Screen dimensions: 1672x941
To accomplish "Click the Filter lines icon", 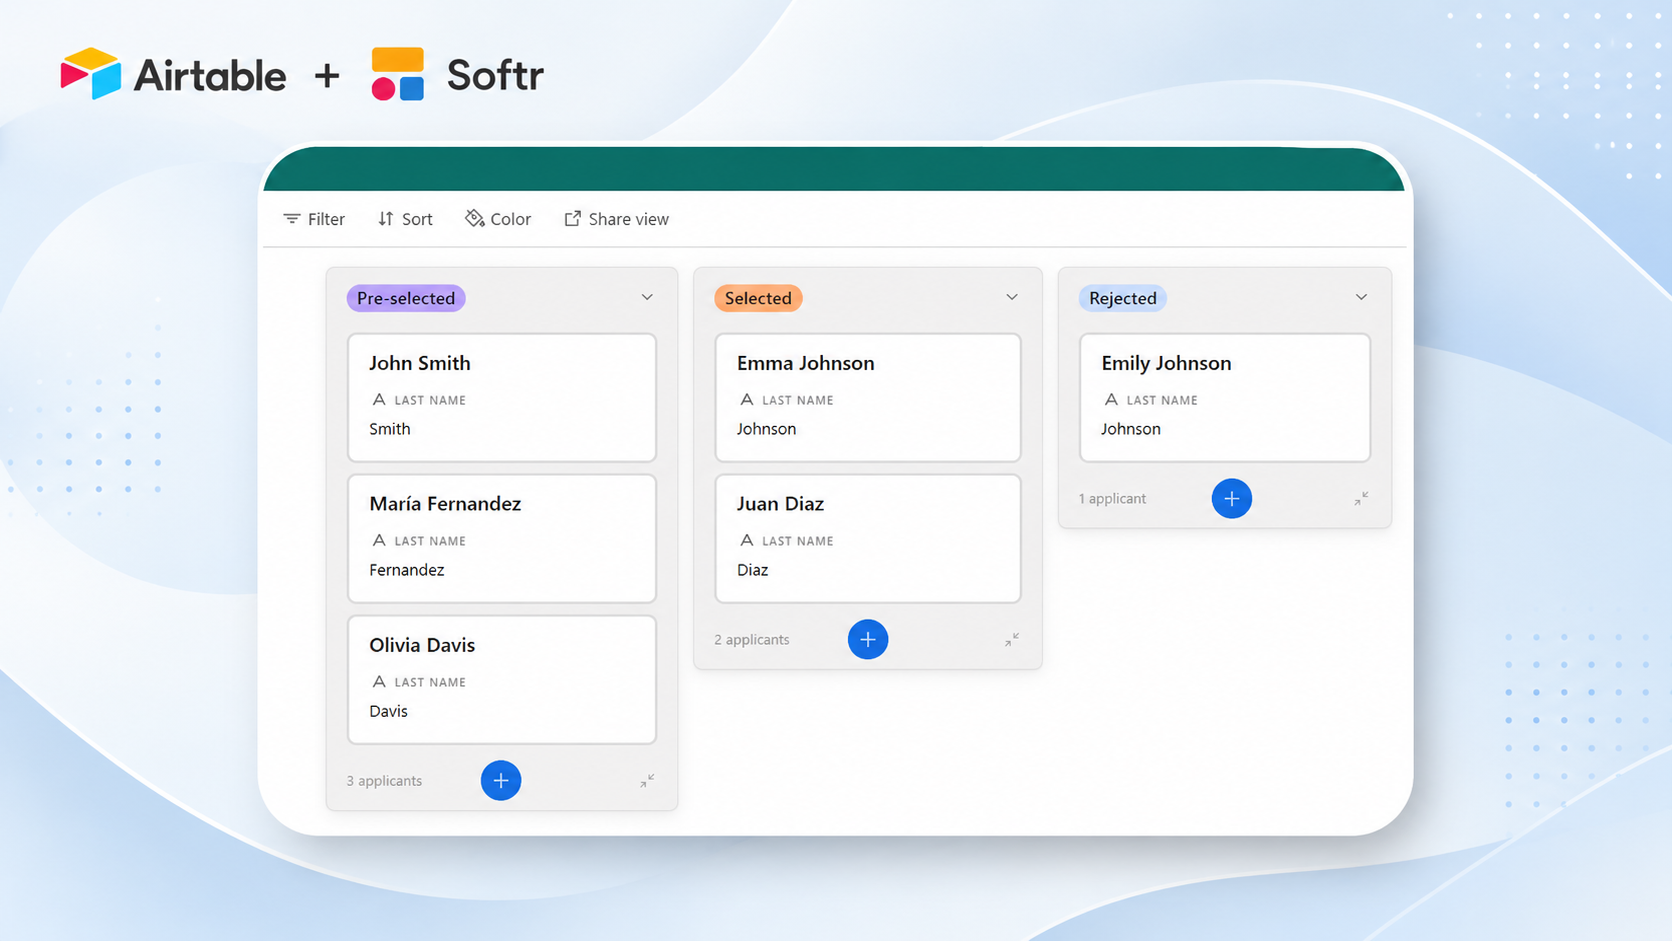I will click(292, 219).
